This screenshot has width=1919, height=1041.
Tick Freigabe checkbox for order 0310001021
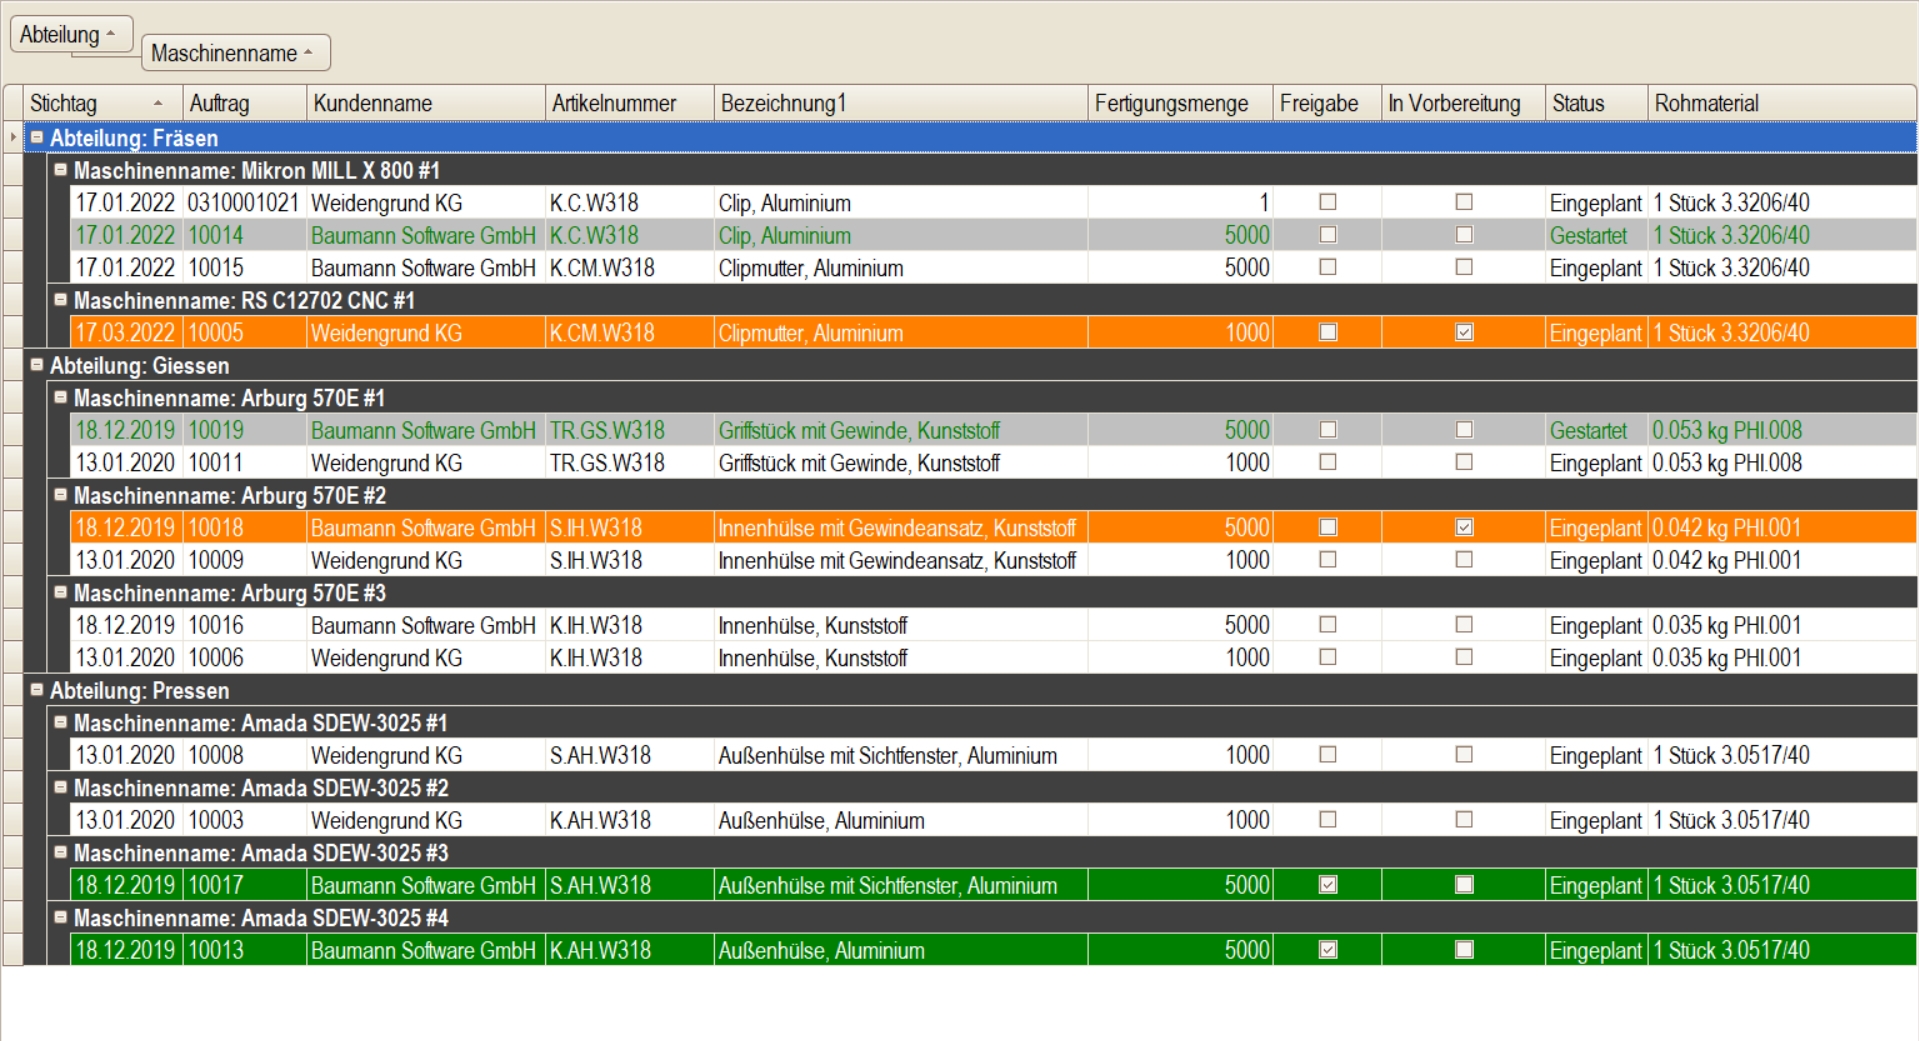pos(1328,202)
